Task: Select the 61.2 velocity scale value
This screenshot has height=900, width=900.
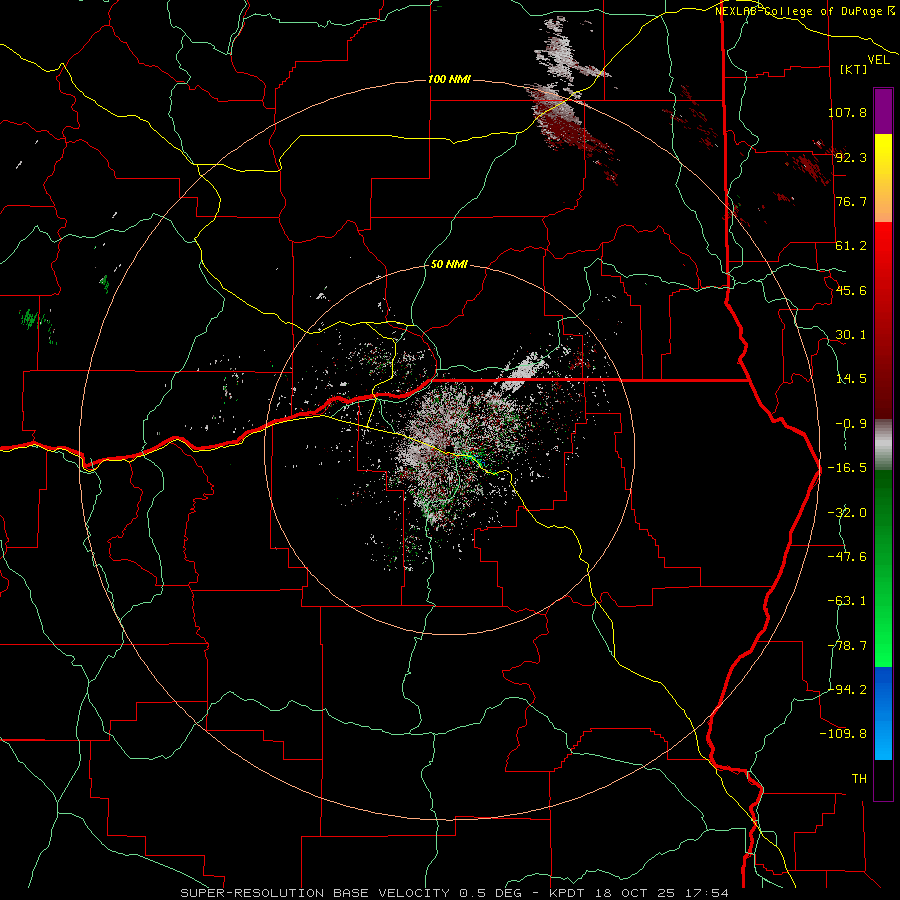Action: tap(851, 246)
